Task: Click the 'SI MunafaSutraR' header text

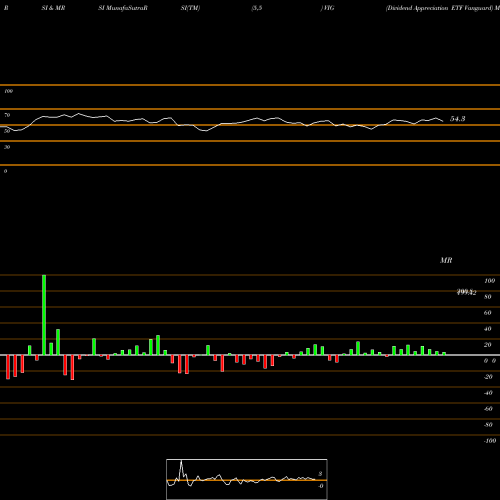Action: (x=123, y=8)
